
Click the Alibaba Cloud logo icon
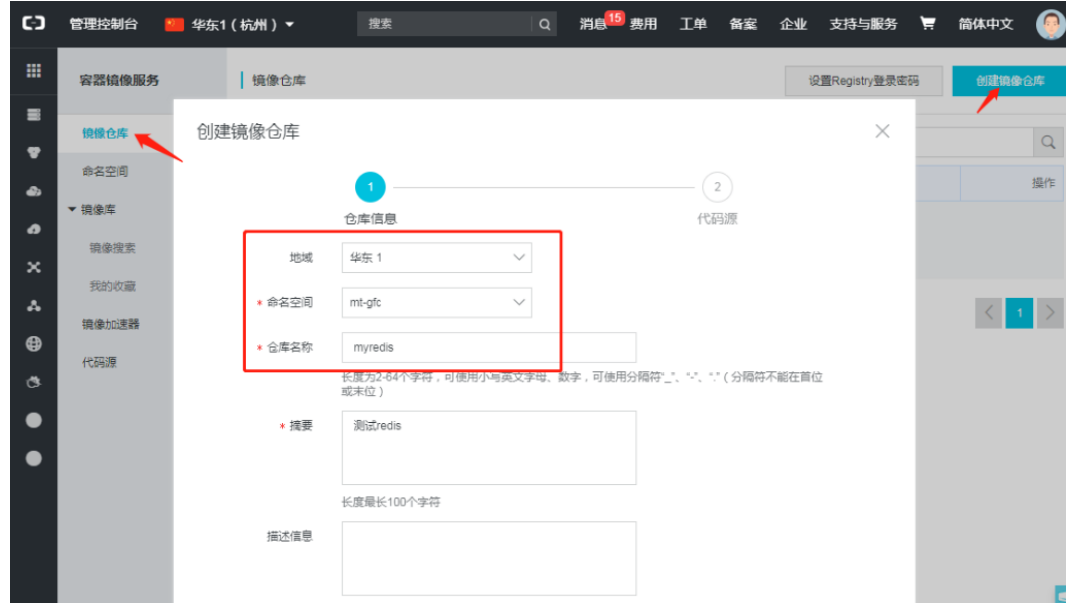pyautogui.click(x=33, y=23)
